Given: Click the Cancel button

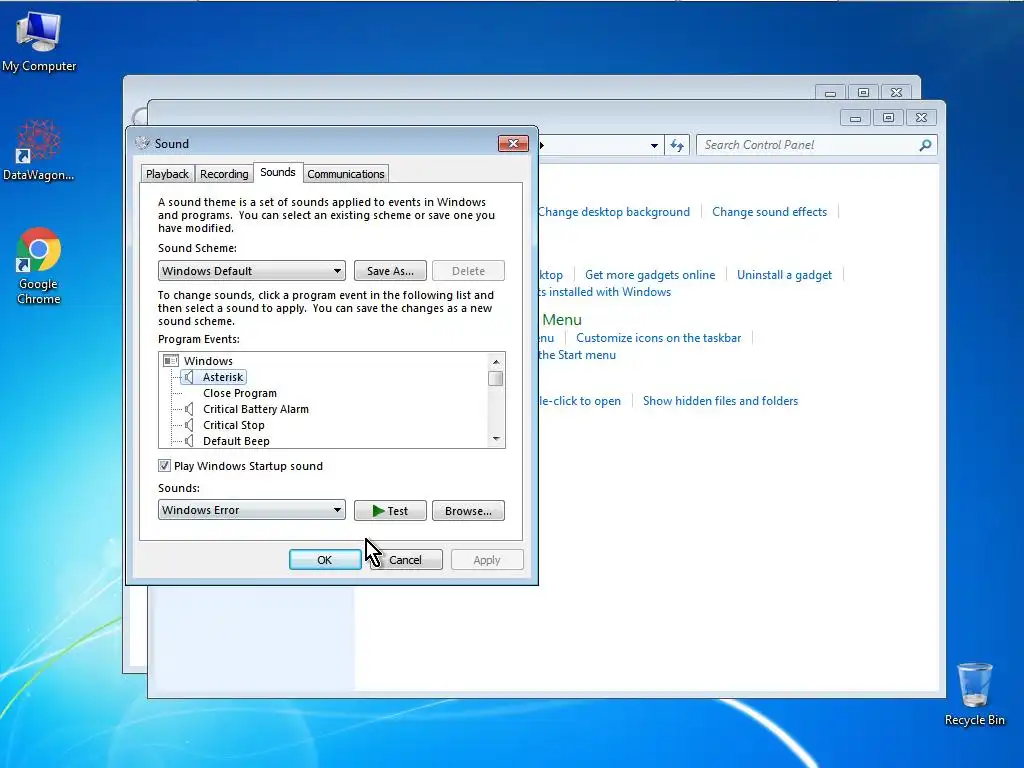Looking at the screenshot, I should coord(406,560).
